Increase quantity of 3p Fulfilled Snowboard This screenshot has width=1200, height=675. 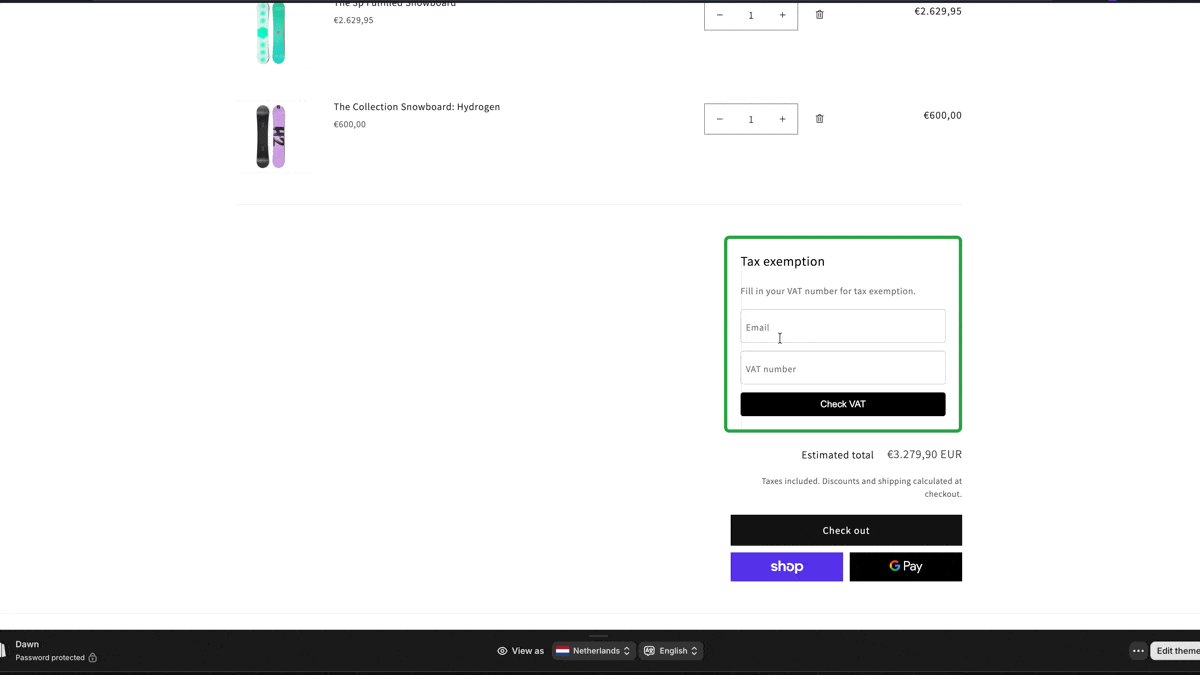point(782,15)
